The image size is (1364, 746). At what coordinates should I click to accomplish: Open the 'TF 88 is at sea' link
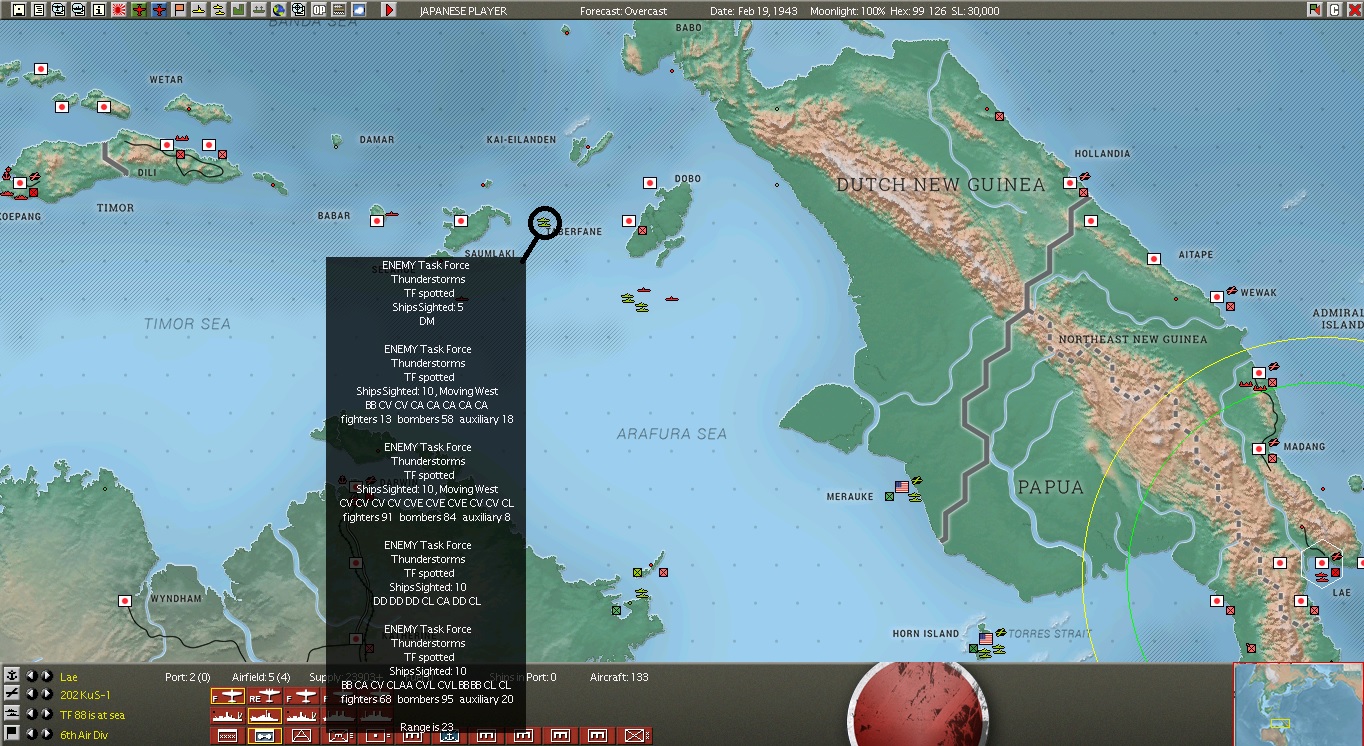(x=92, y=715)
